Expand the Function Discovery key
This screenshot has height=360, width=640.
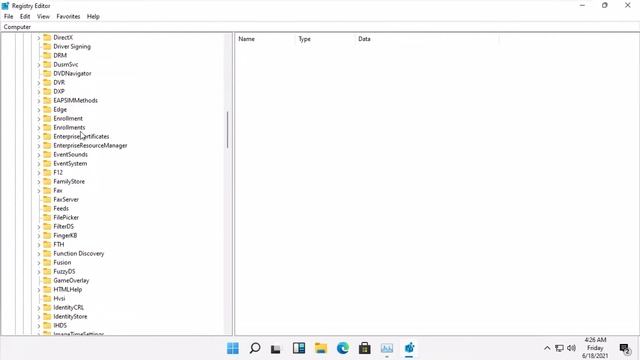(x=39, y=253)
